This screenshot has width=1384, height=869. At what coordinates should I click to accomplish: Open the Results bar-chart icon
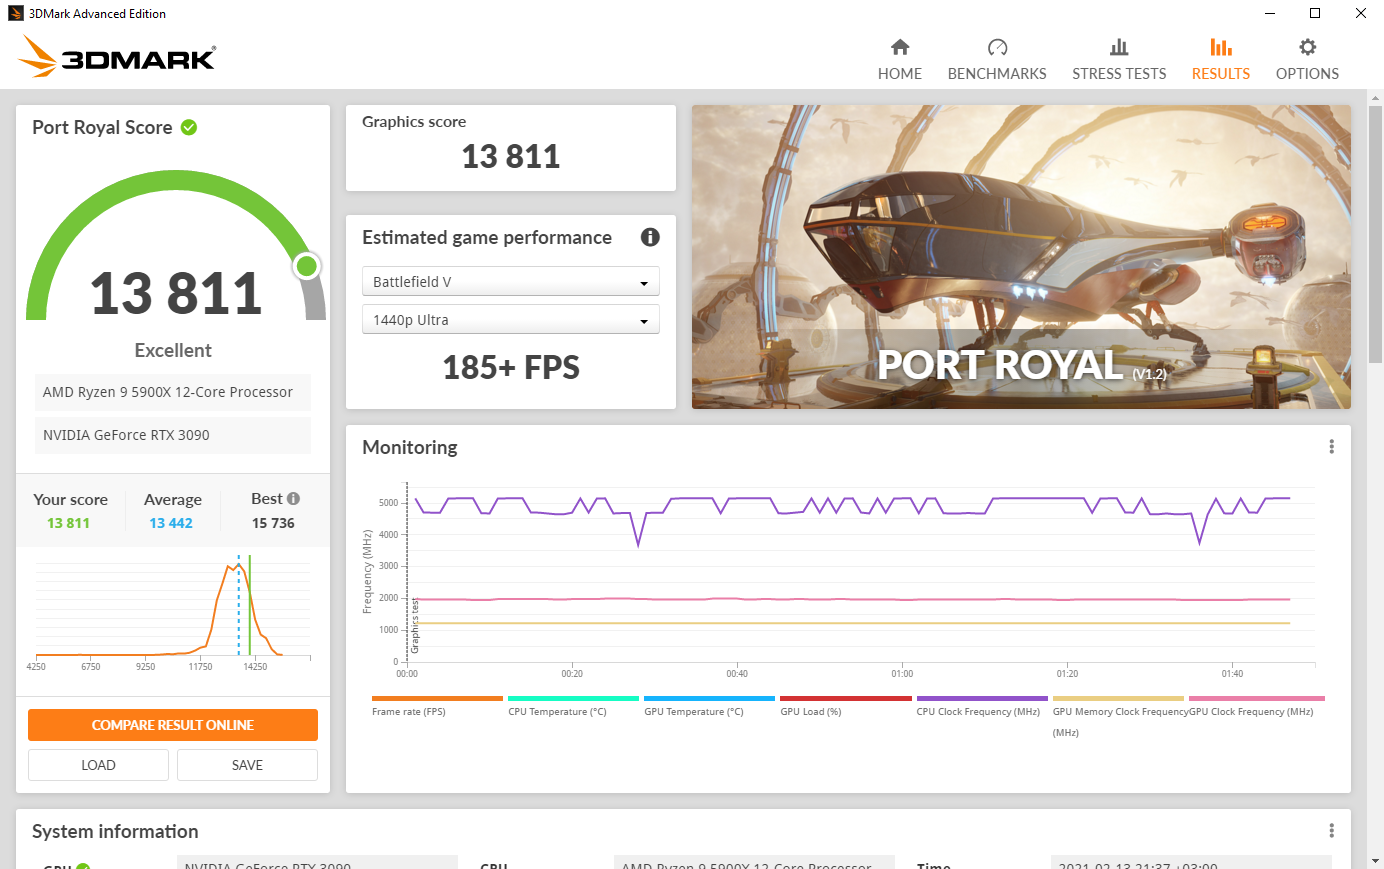click(x=1221, y=47)
